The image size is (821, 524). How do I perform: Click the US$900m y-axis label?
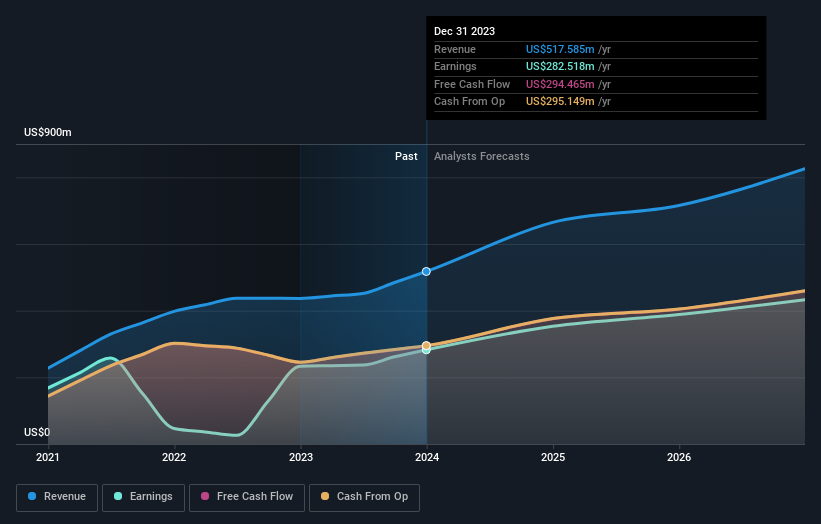tap(48, 132)
